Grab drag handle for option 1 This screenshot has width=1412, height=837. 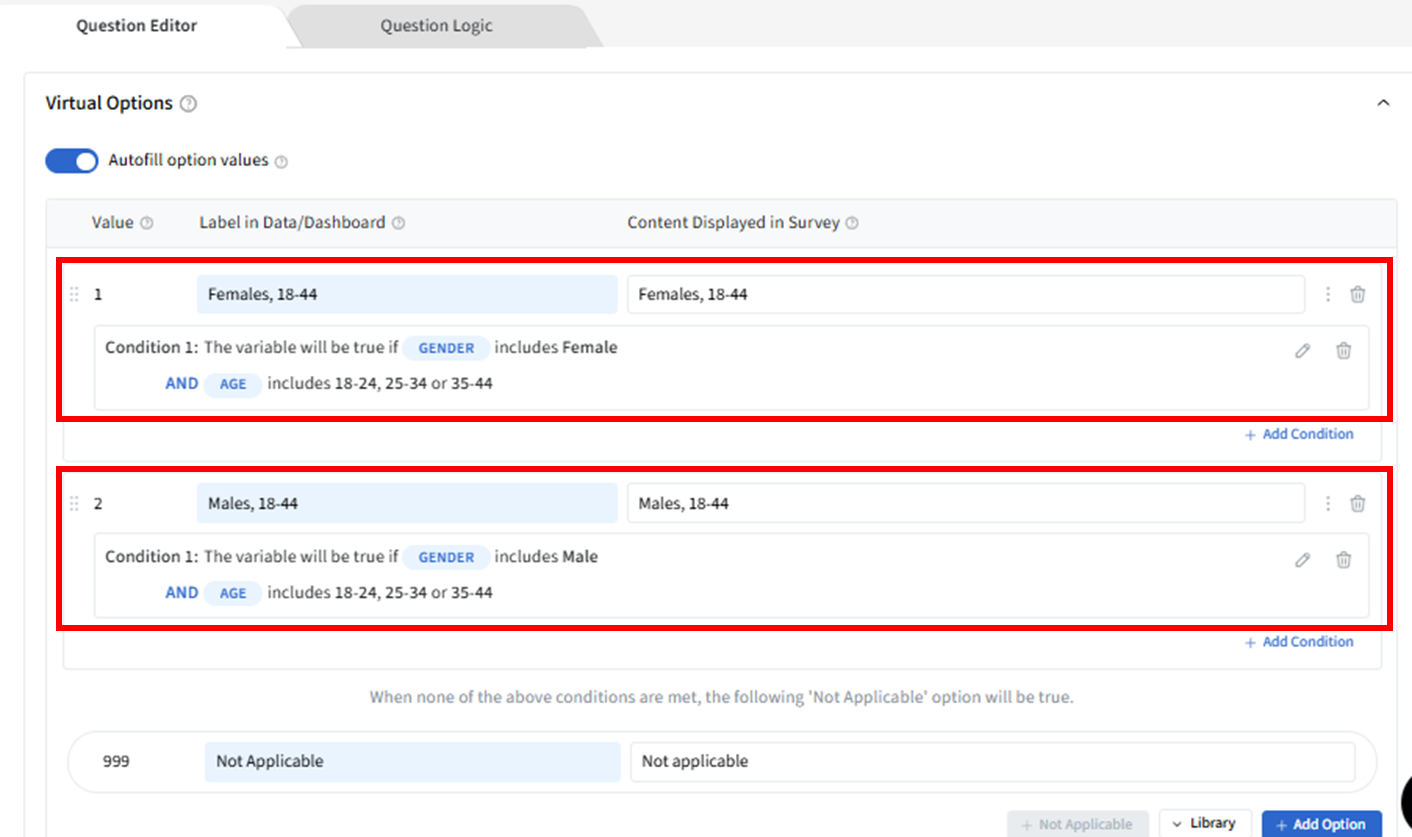(73, 295)
